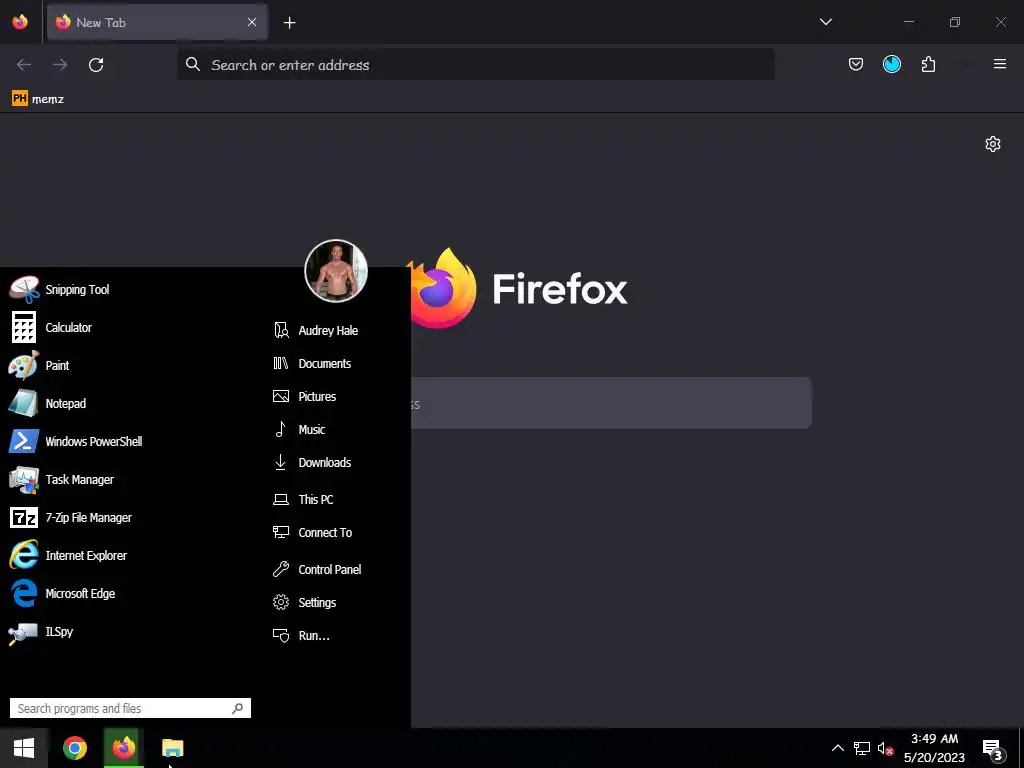Open a new Firefox tab
This screenshot has width=1024, height=768.
click(289, 23)
